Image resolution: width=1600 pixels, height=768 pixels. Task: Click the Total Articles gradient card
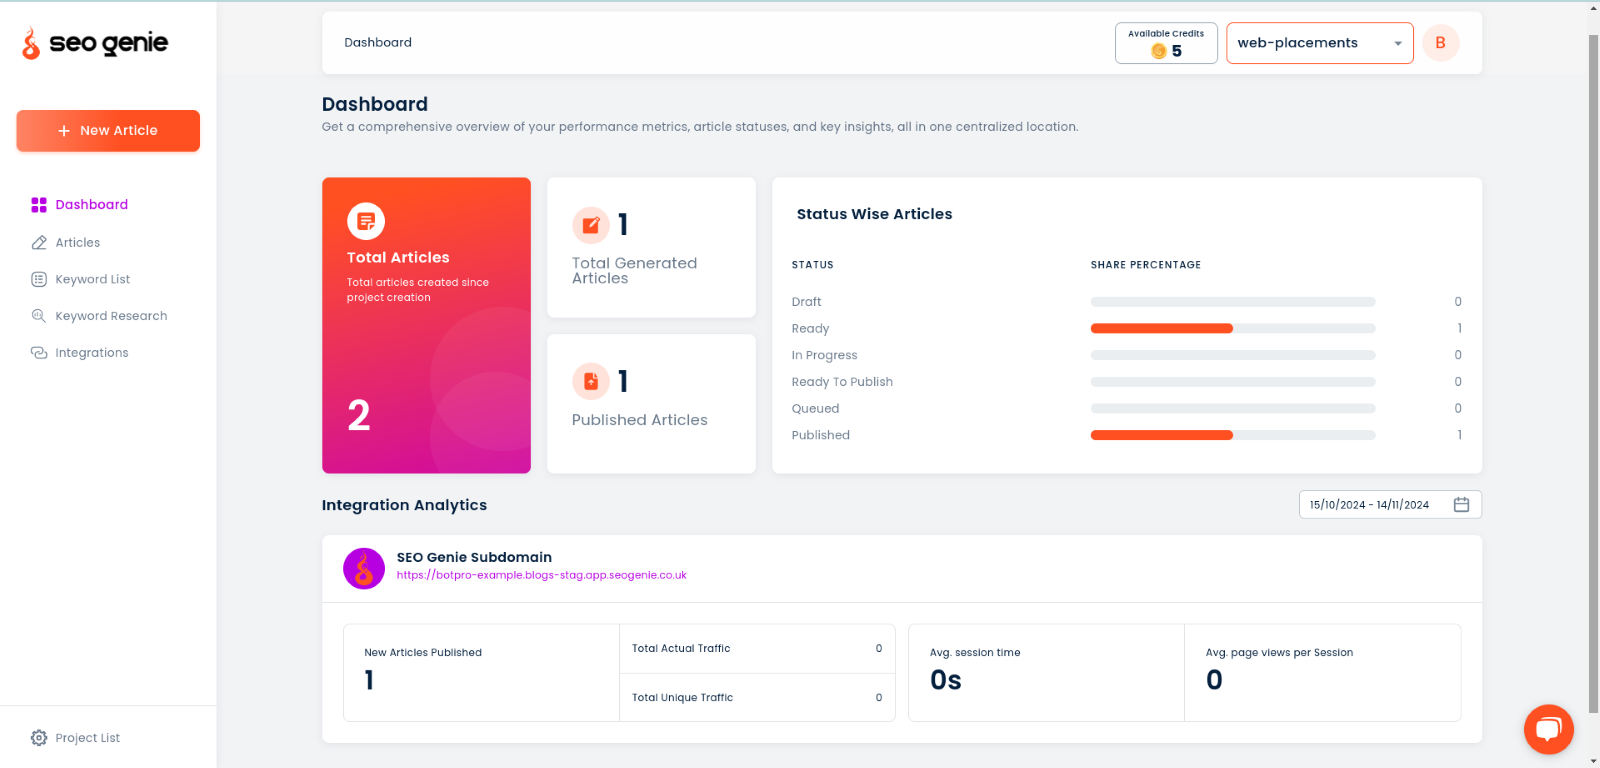point(426,325)
